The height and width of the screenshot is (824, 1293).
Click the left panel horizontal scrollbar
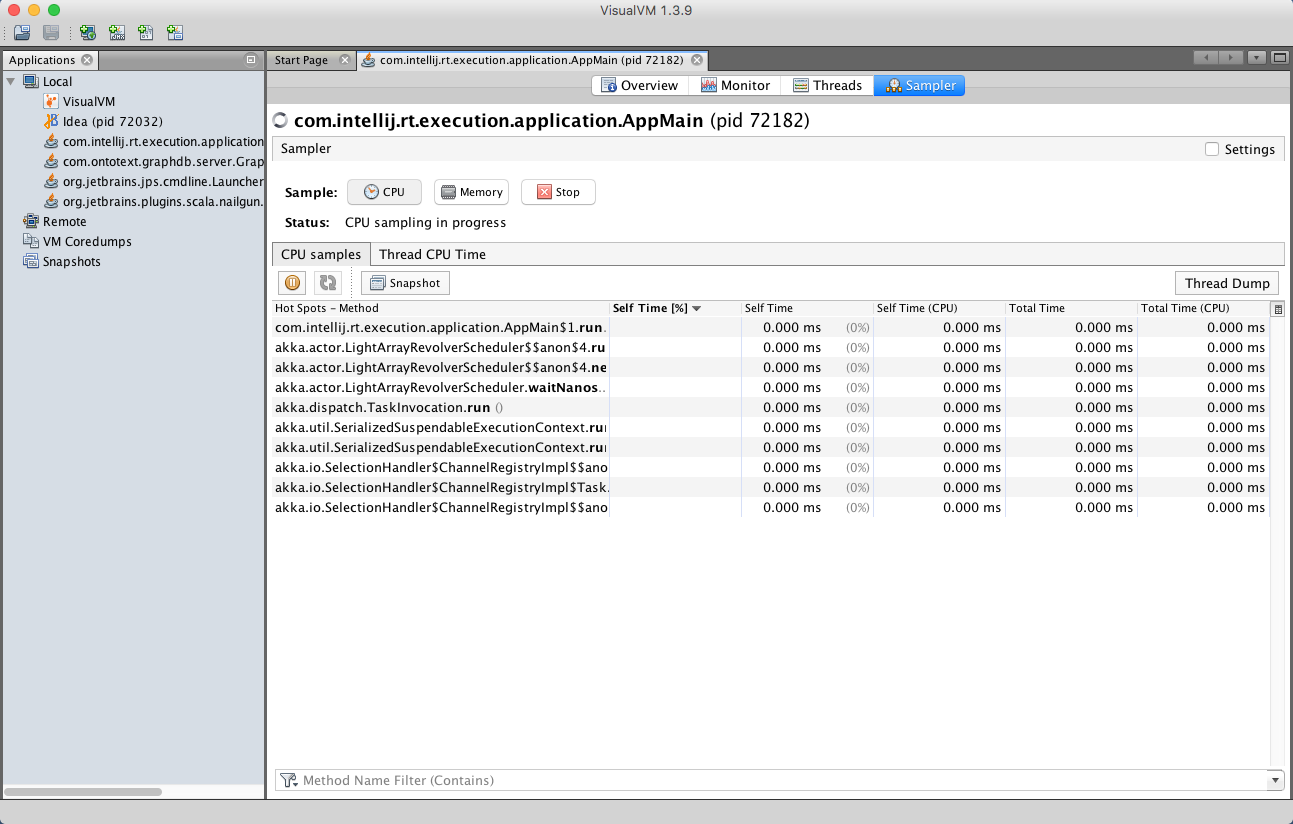[x=84, y=791]
